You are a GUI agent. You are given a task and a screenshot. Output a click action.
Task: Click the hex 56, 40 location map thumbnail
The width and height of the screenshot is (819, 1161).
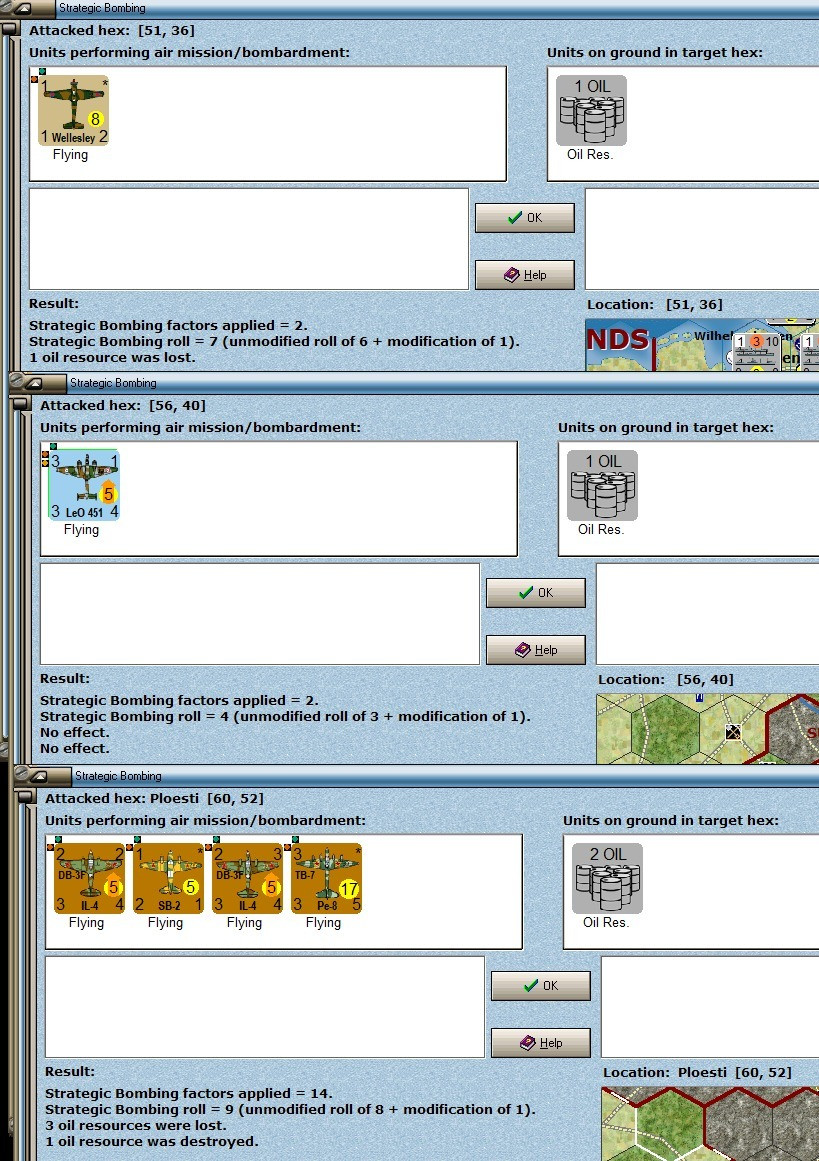tap(707, 729)
